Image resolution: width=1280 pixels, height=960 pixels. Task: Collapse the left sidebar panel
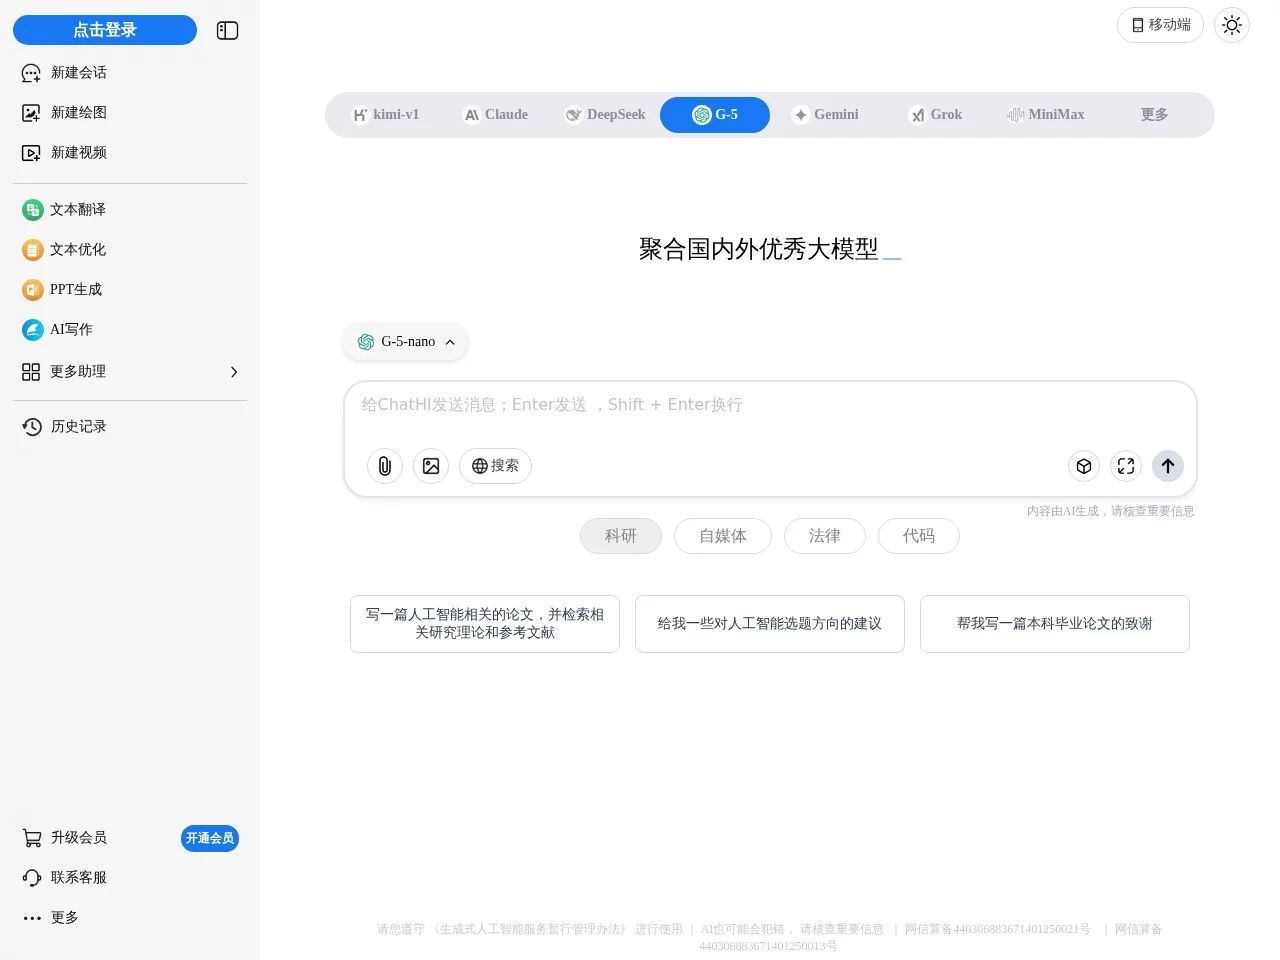click(228, 31)
